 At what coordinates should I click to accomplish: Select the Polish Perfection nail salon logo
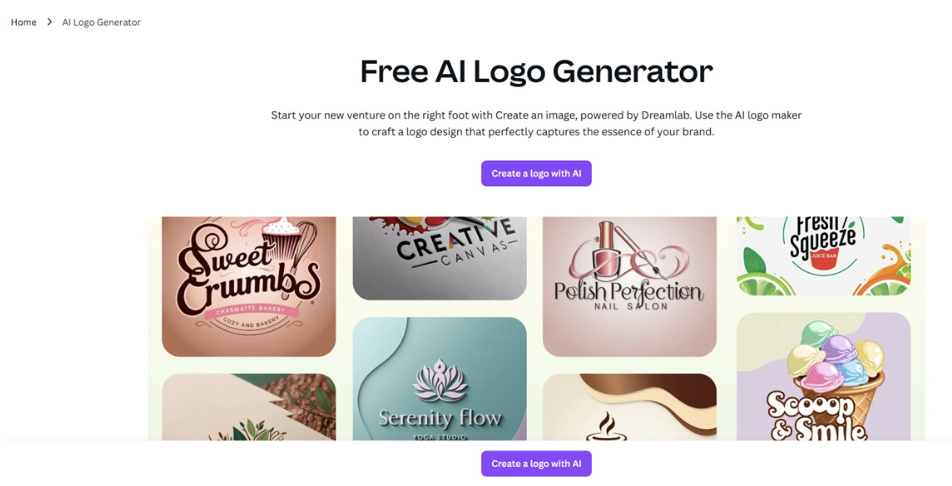click(630, 286)
